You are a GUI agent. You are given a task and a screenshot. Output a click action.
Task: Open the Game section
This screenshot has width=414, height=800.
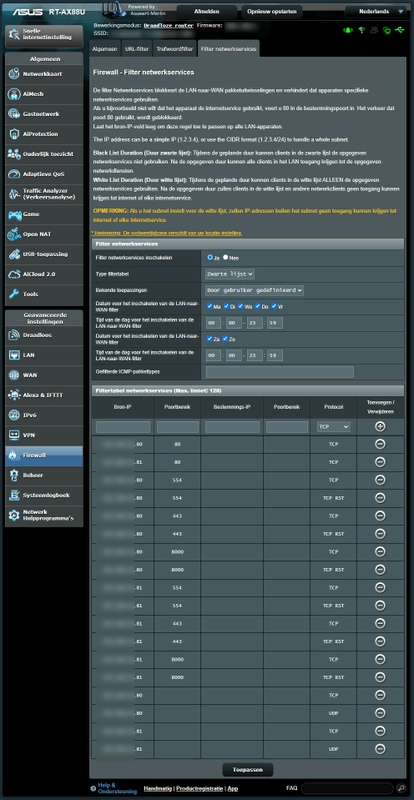[44, 214]
